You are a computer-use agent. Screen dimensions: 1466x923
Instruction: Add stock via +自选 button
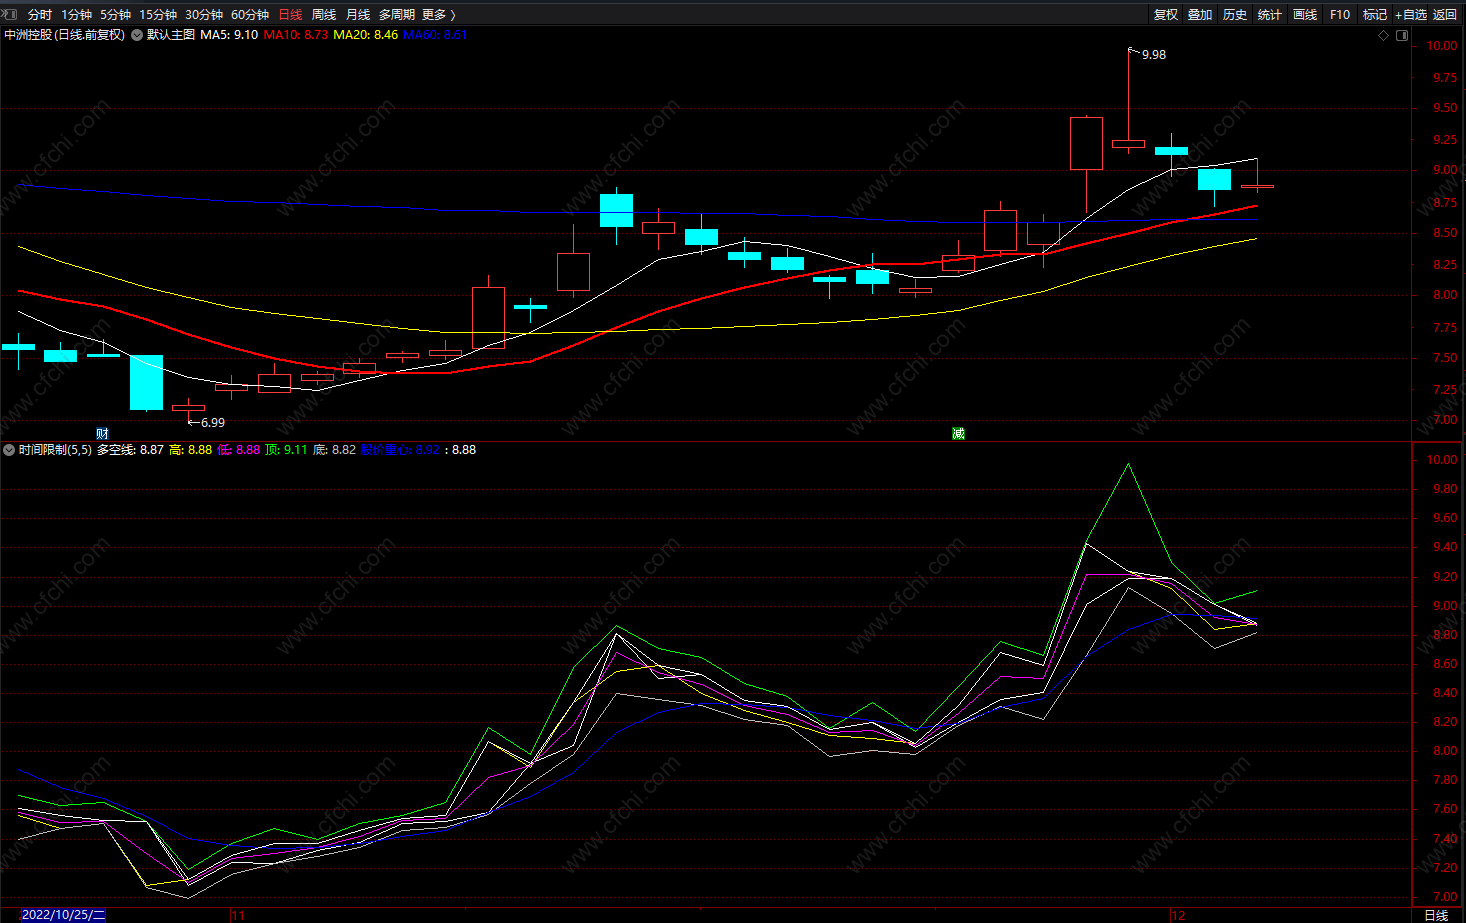[1411, 14]
